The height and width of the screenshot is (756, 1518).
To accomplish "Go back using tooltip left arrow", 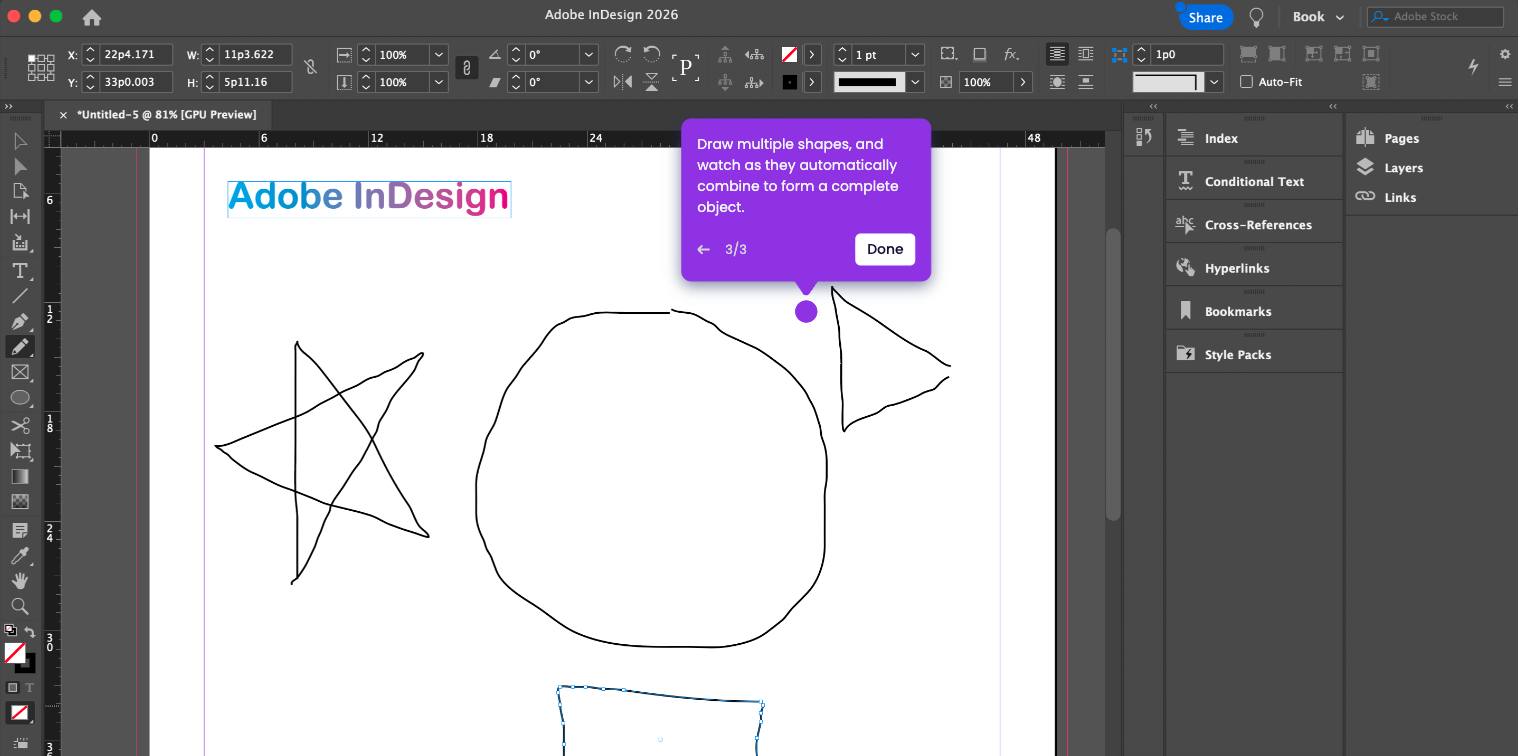I will point(703,249).
